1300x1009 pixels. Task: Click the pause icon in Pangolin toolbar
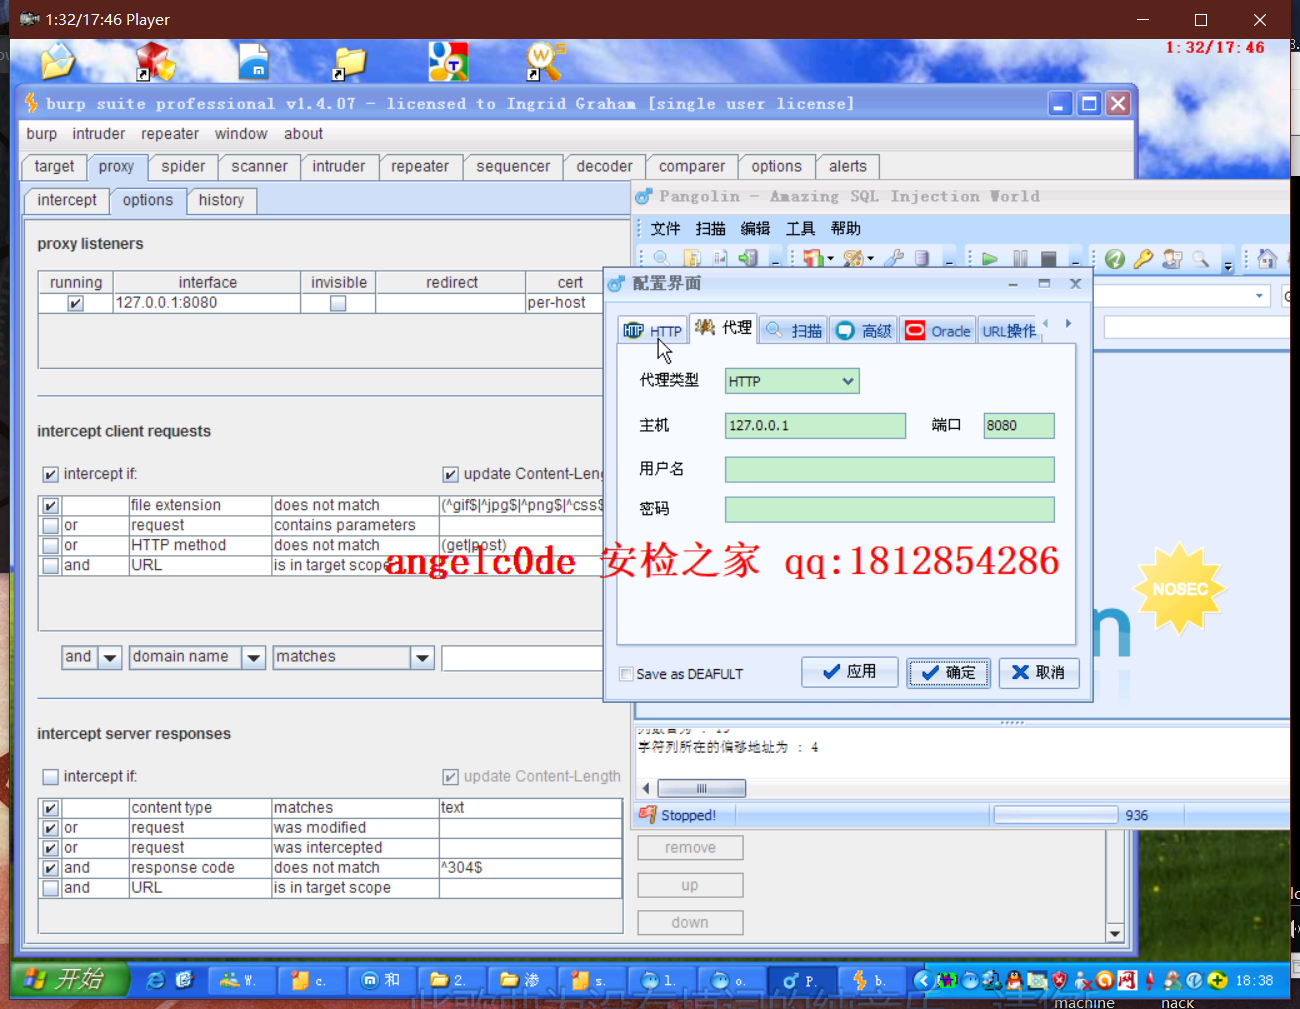point(1020,259)
